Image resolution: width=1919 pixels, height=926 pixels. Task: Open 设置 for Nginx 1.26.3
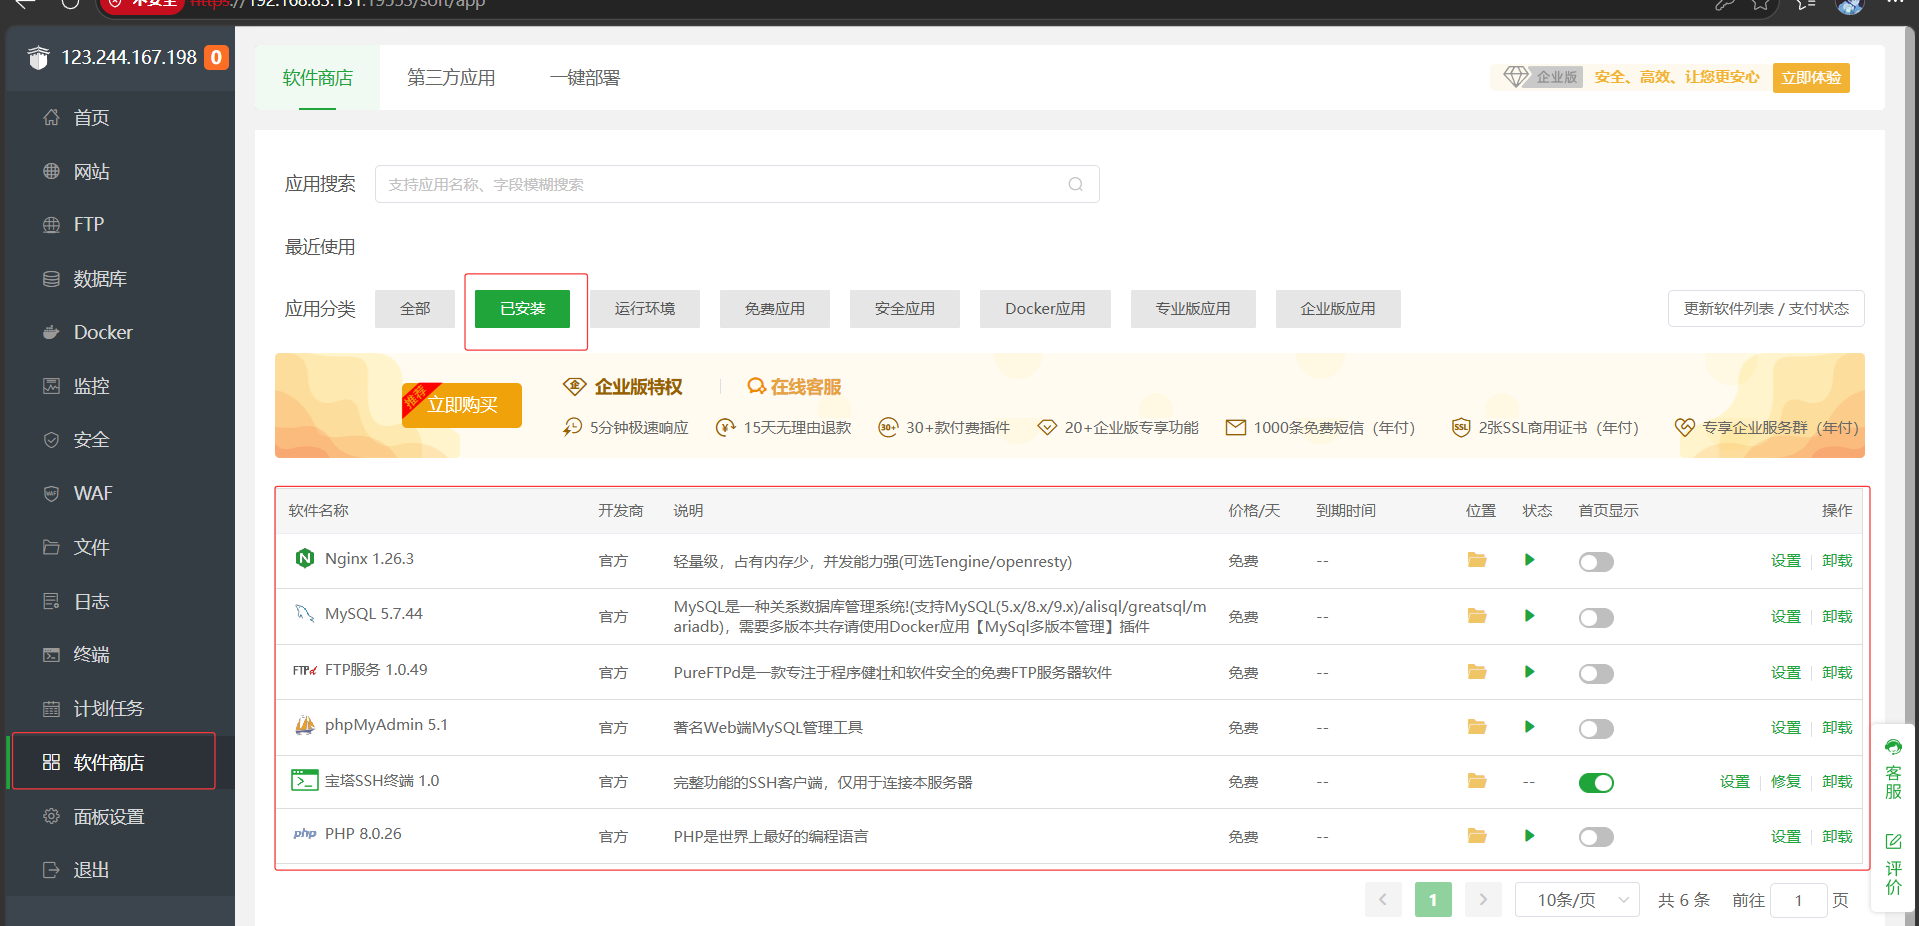click(x=1786, y=561)
